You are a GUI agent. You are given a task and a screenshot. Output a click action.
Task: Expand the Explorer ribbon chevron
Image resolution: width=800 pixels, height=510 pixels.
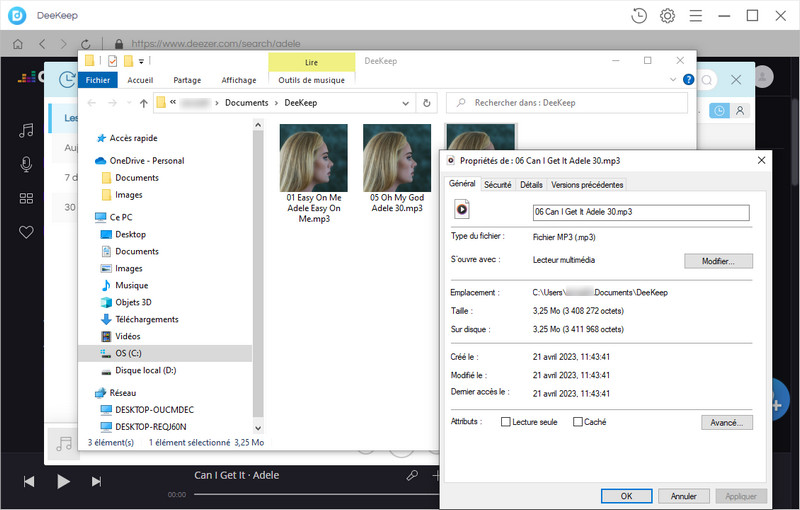(672, 80)
